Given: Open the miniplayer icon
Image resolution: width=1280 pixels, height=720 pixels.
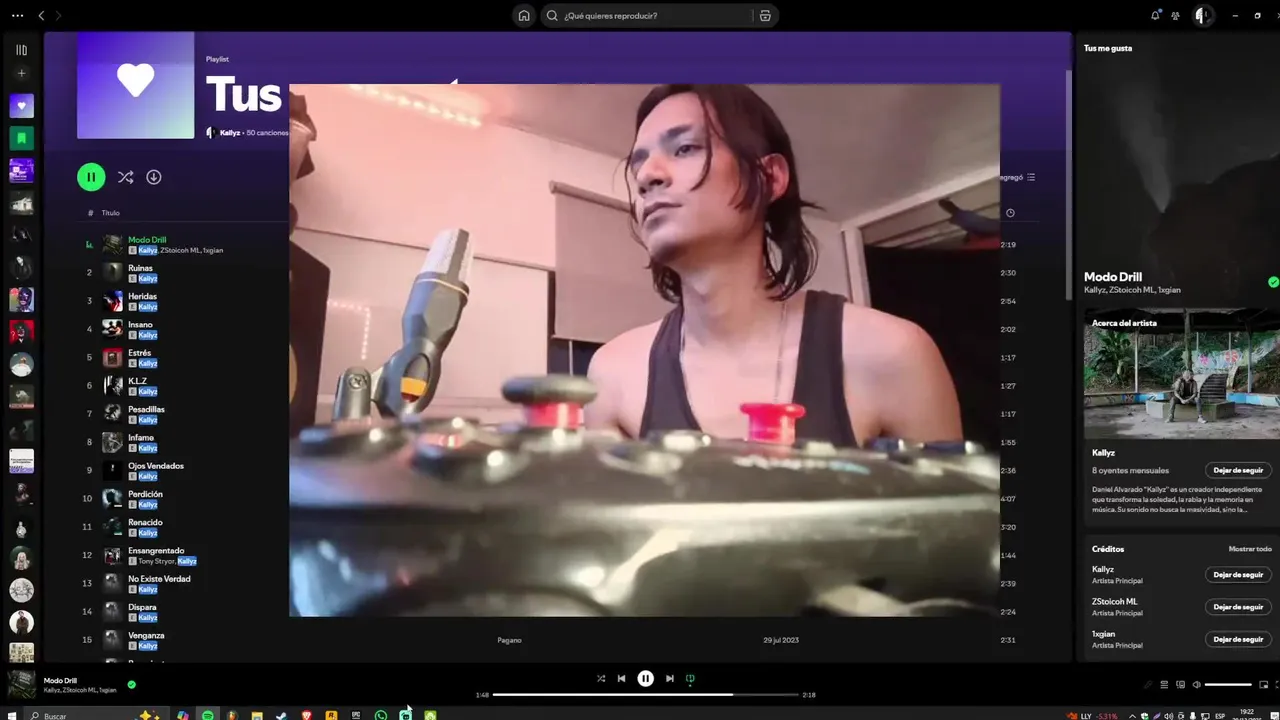Looking at the screenshot, I should (x=1263, y=685).
